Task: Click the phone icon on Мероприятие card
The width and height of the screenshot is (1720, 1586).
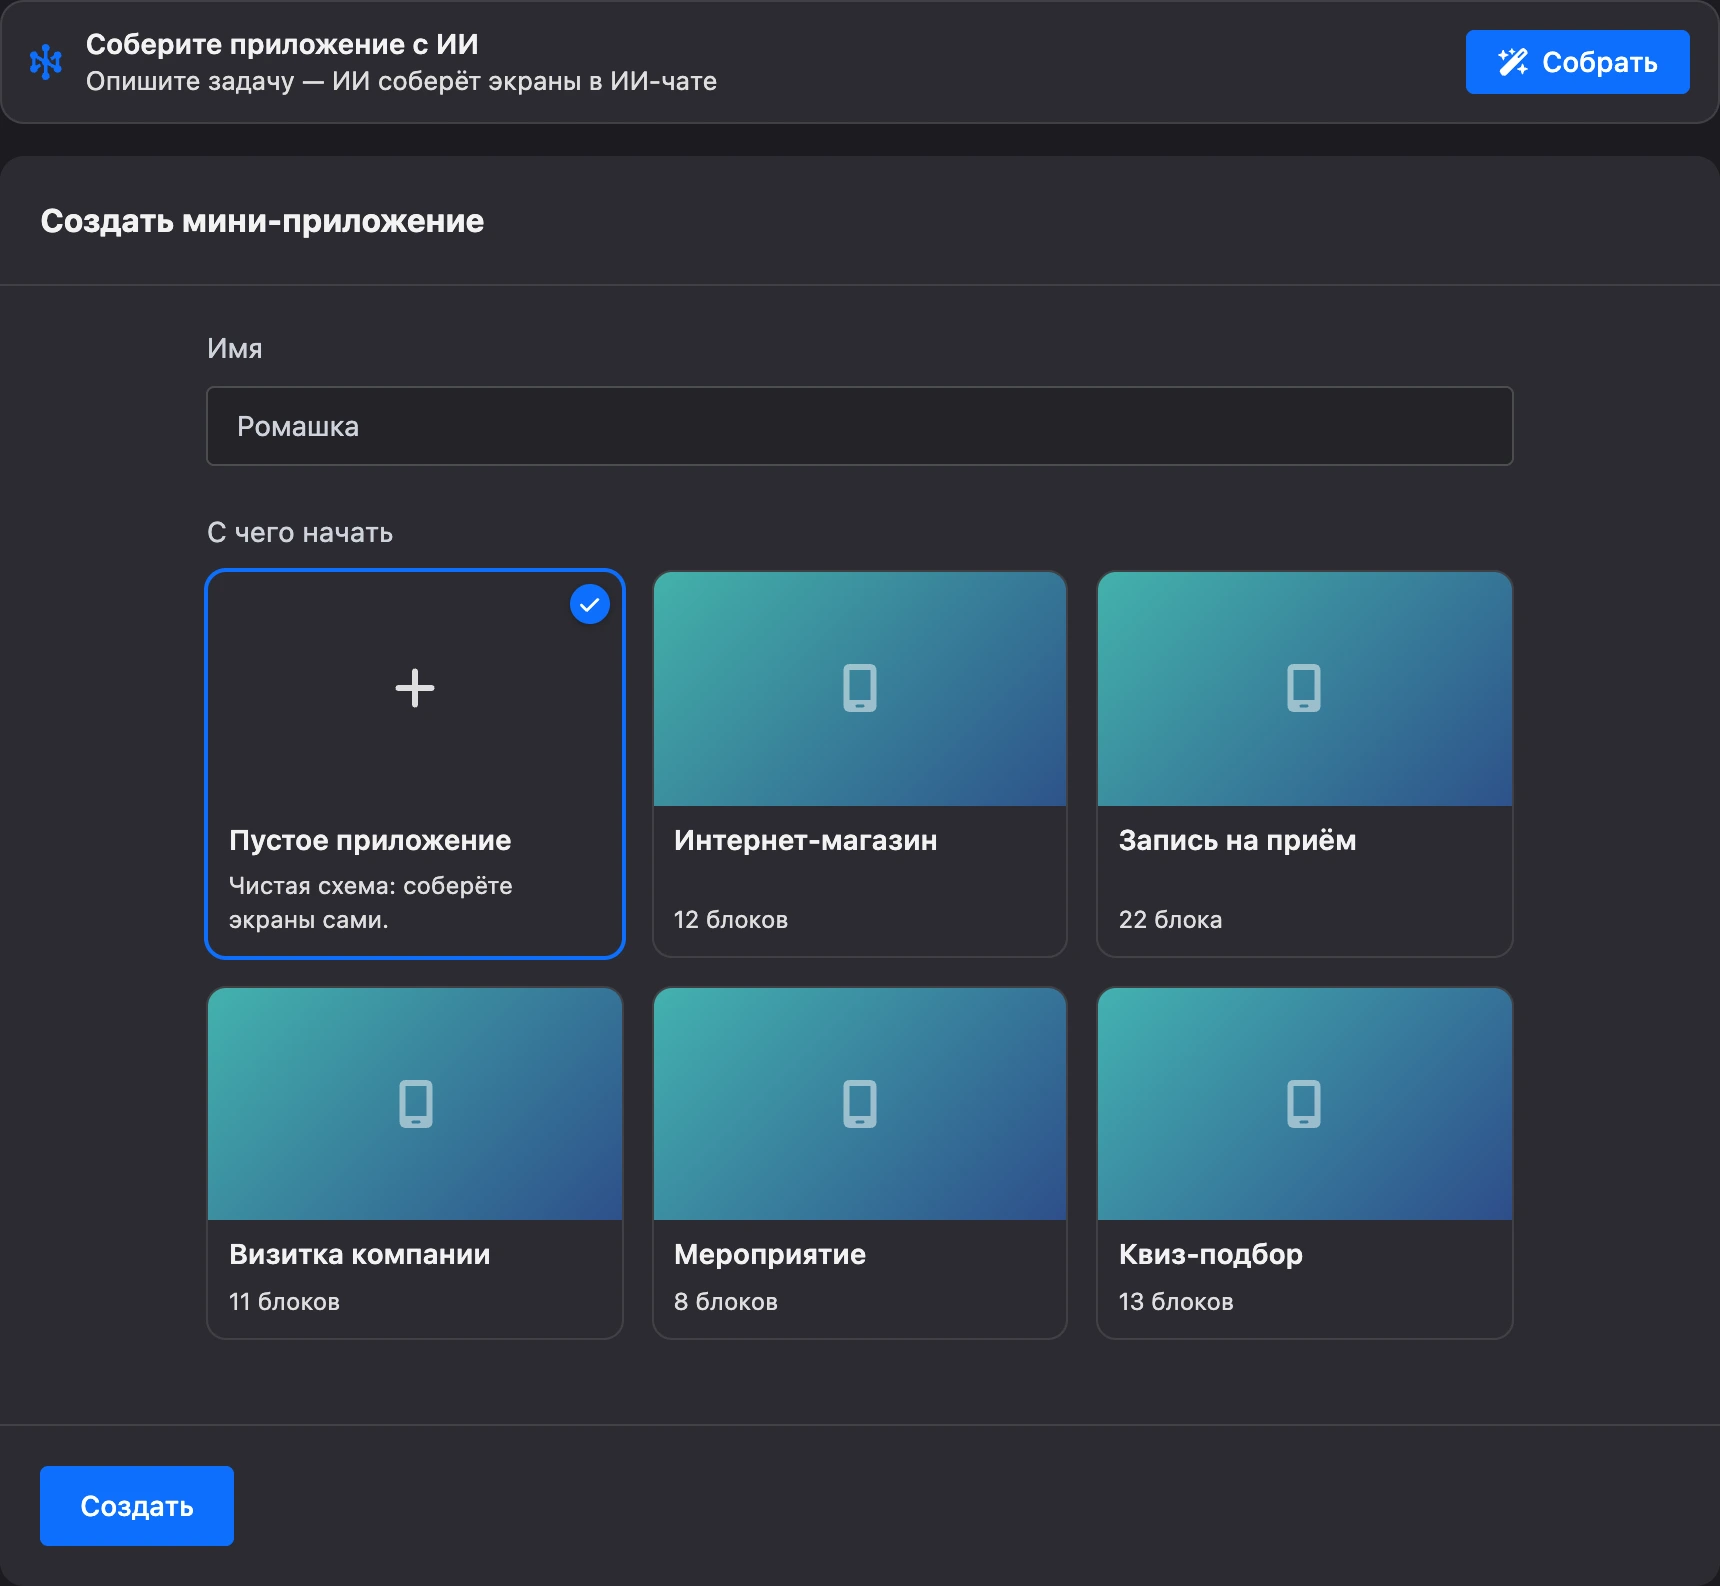Action: 860,1104
